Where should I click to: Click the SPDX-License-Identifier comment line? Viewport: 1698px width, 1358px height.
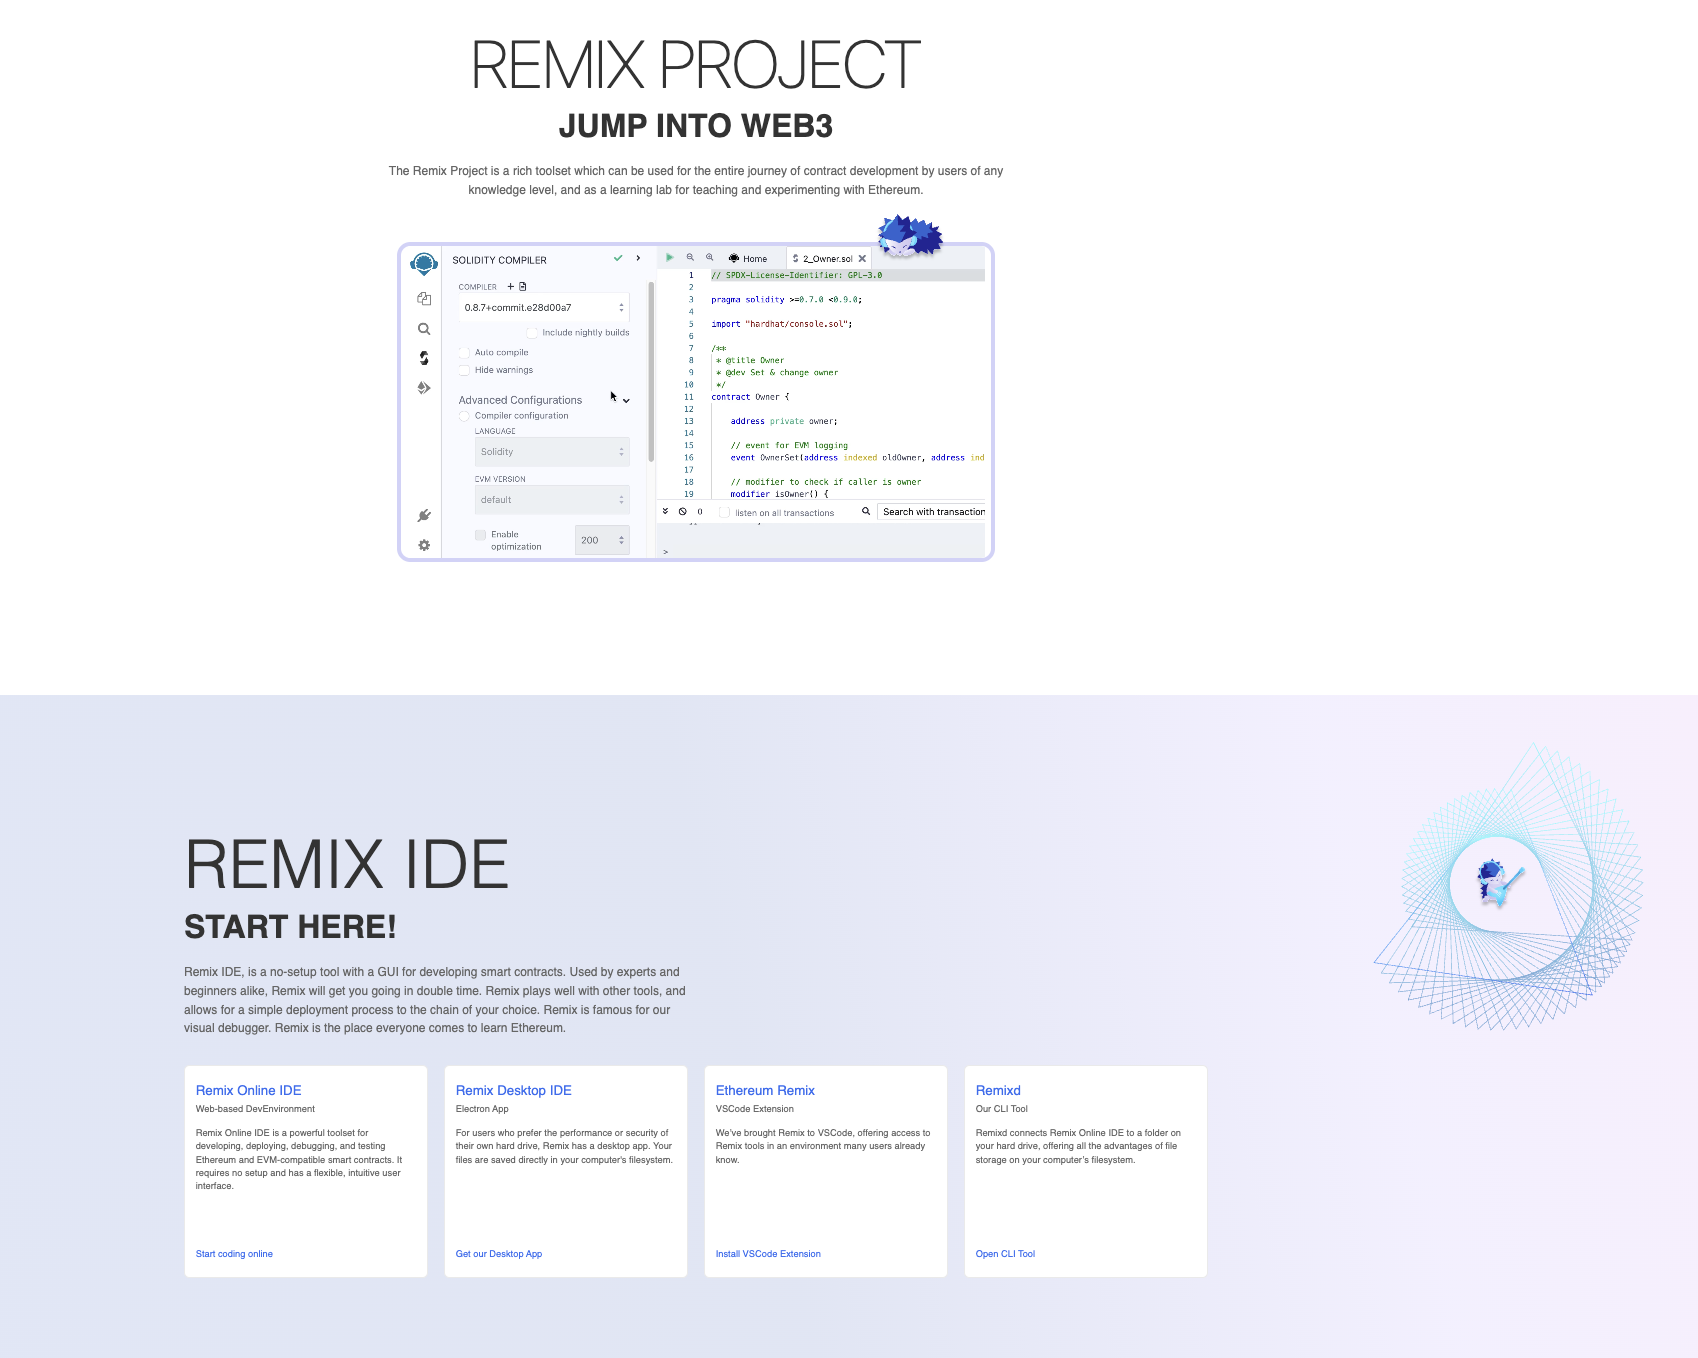(797, 275)
